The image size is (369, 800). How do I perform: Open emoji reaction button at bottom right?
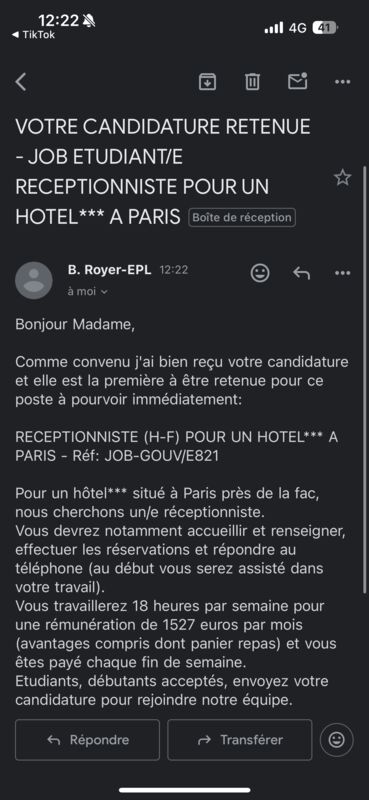click(x=336, y=740)
